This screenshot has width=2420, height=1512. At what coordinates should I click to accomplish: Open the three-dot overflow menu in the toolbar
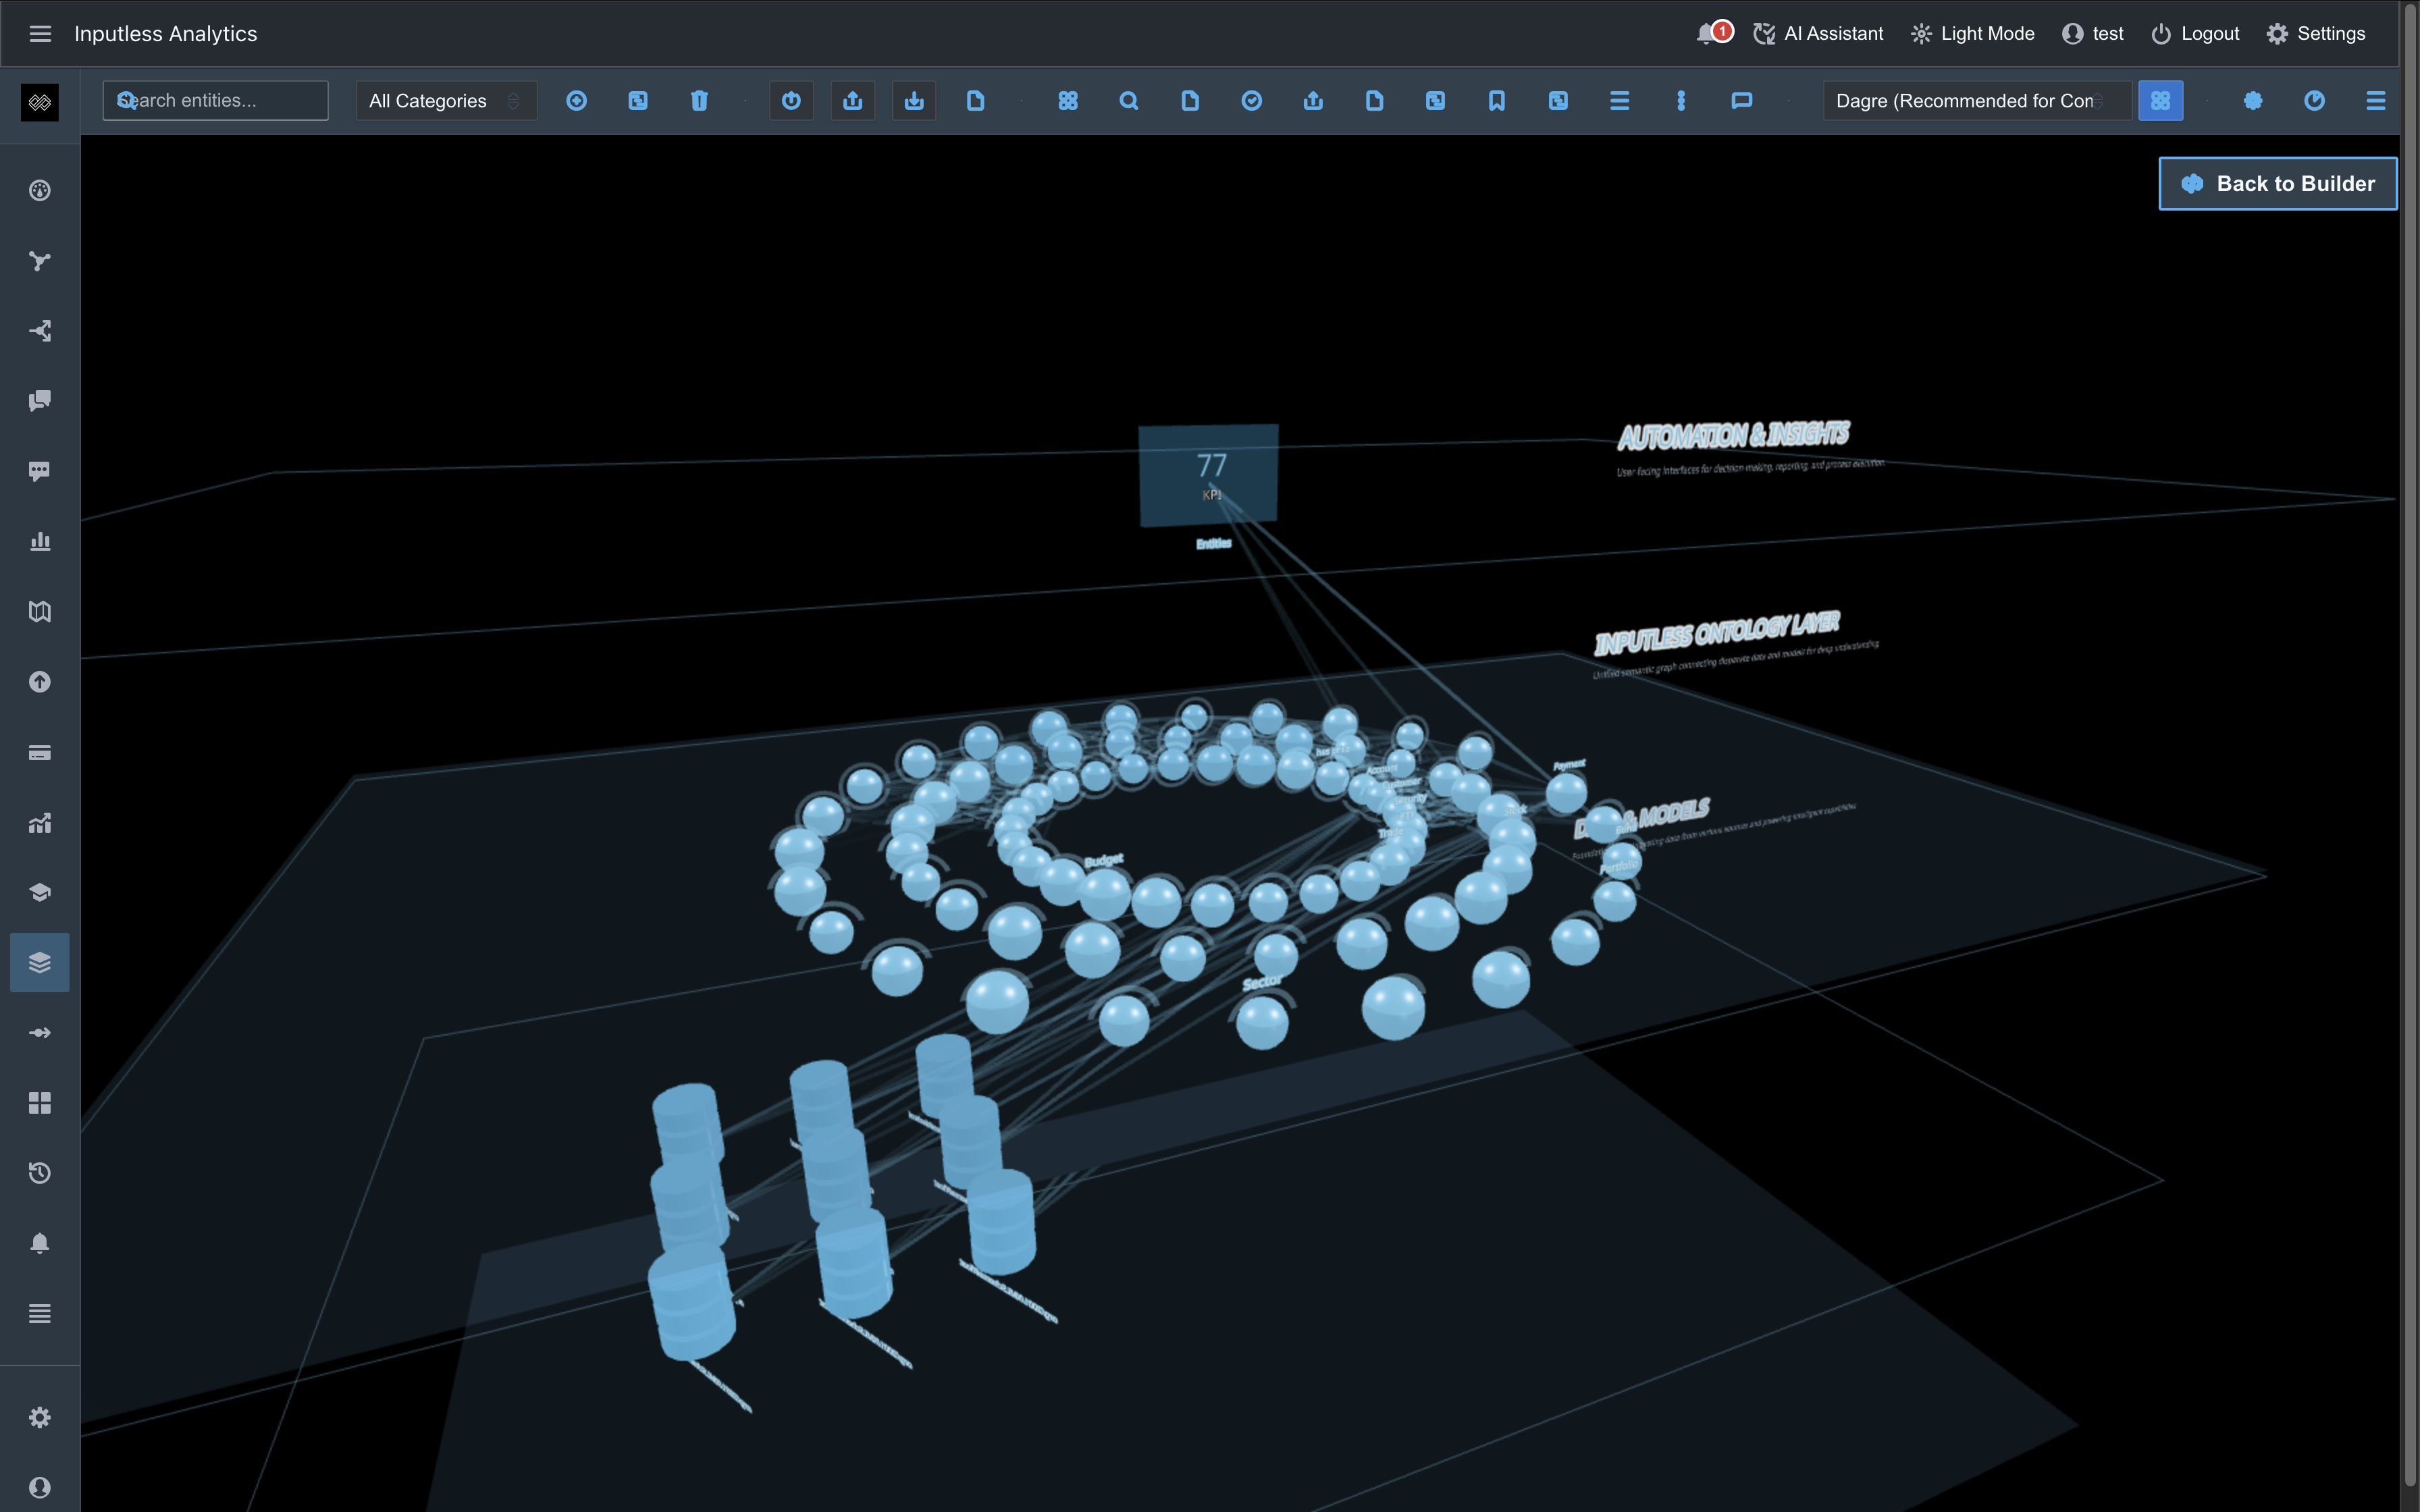click(1682, 100)
